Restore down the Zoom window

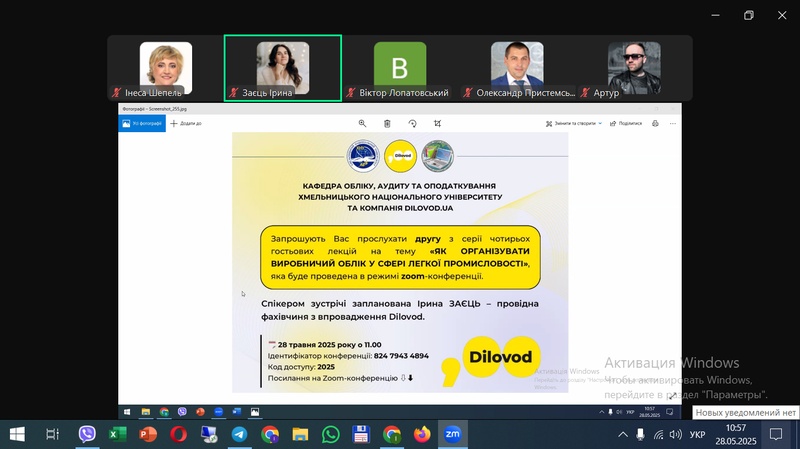(x=748, y=15)
